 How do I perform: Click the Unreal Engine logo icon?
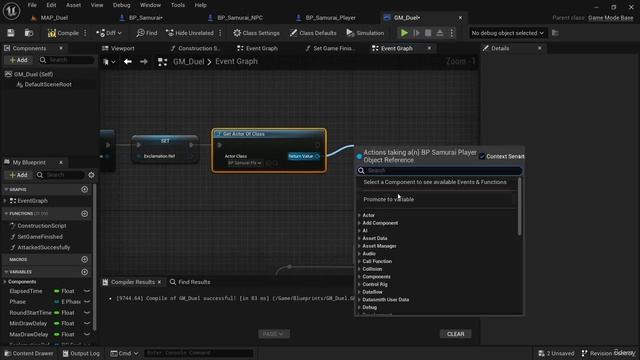[x=11, y=11]
